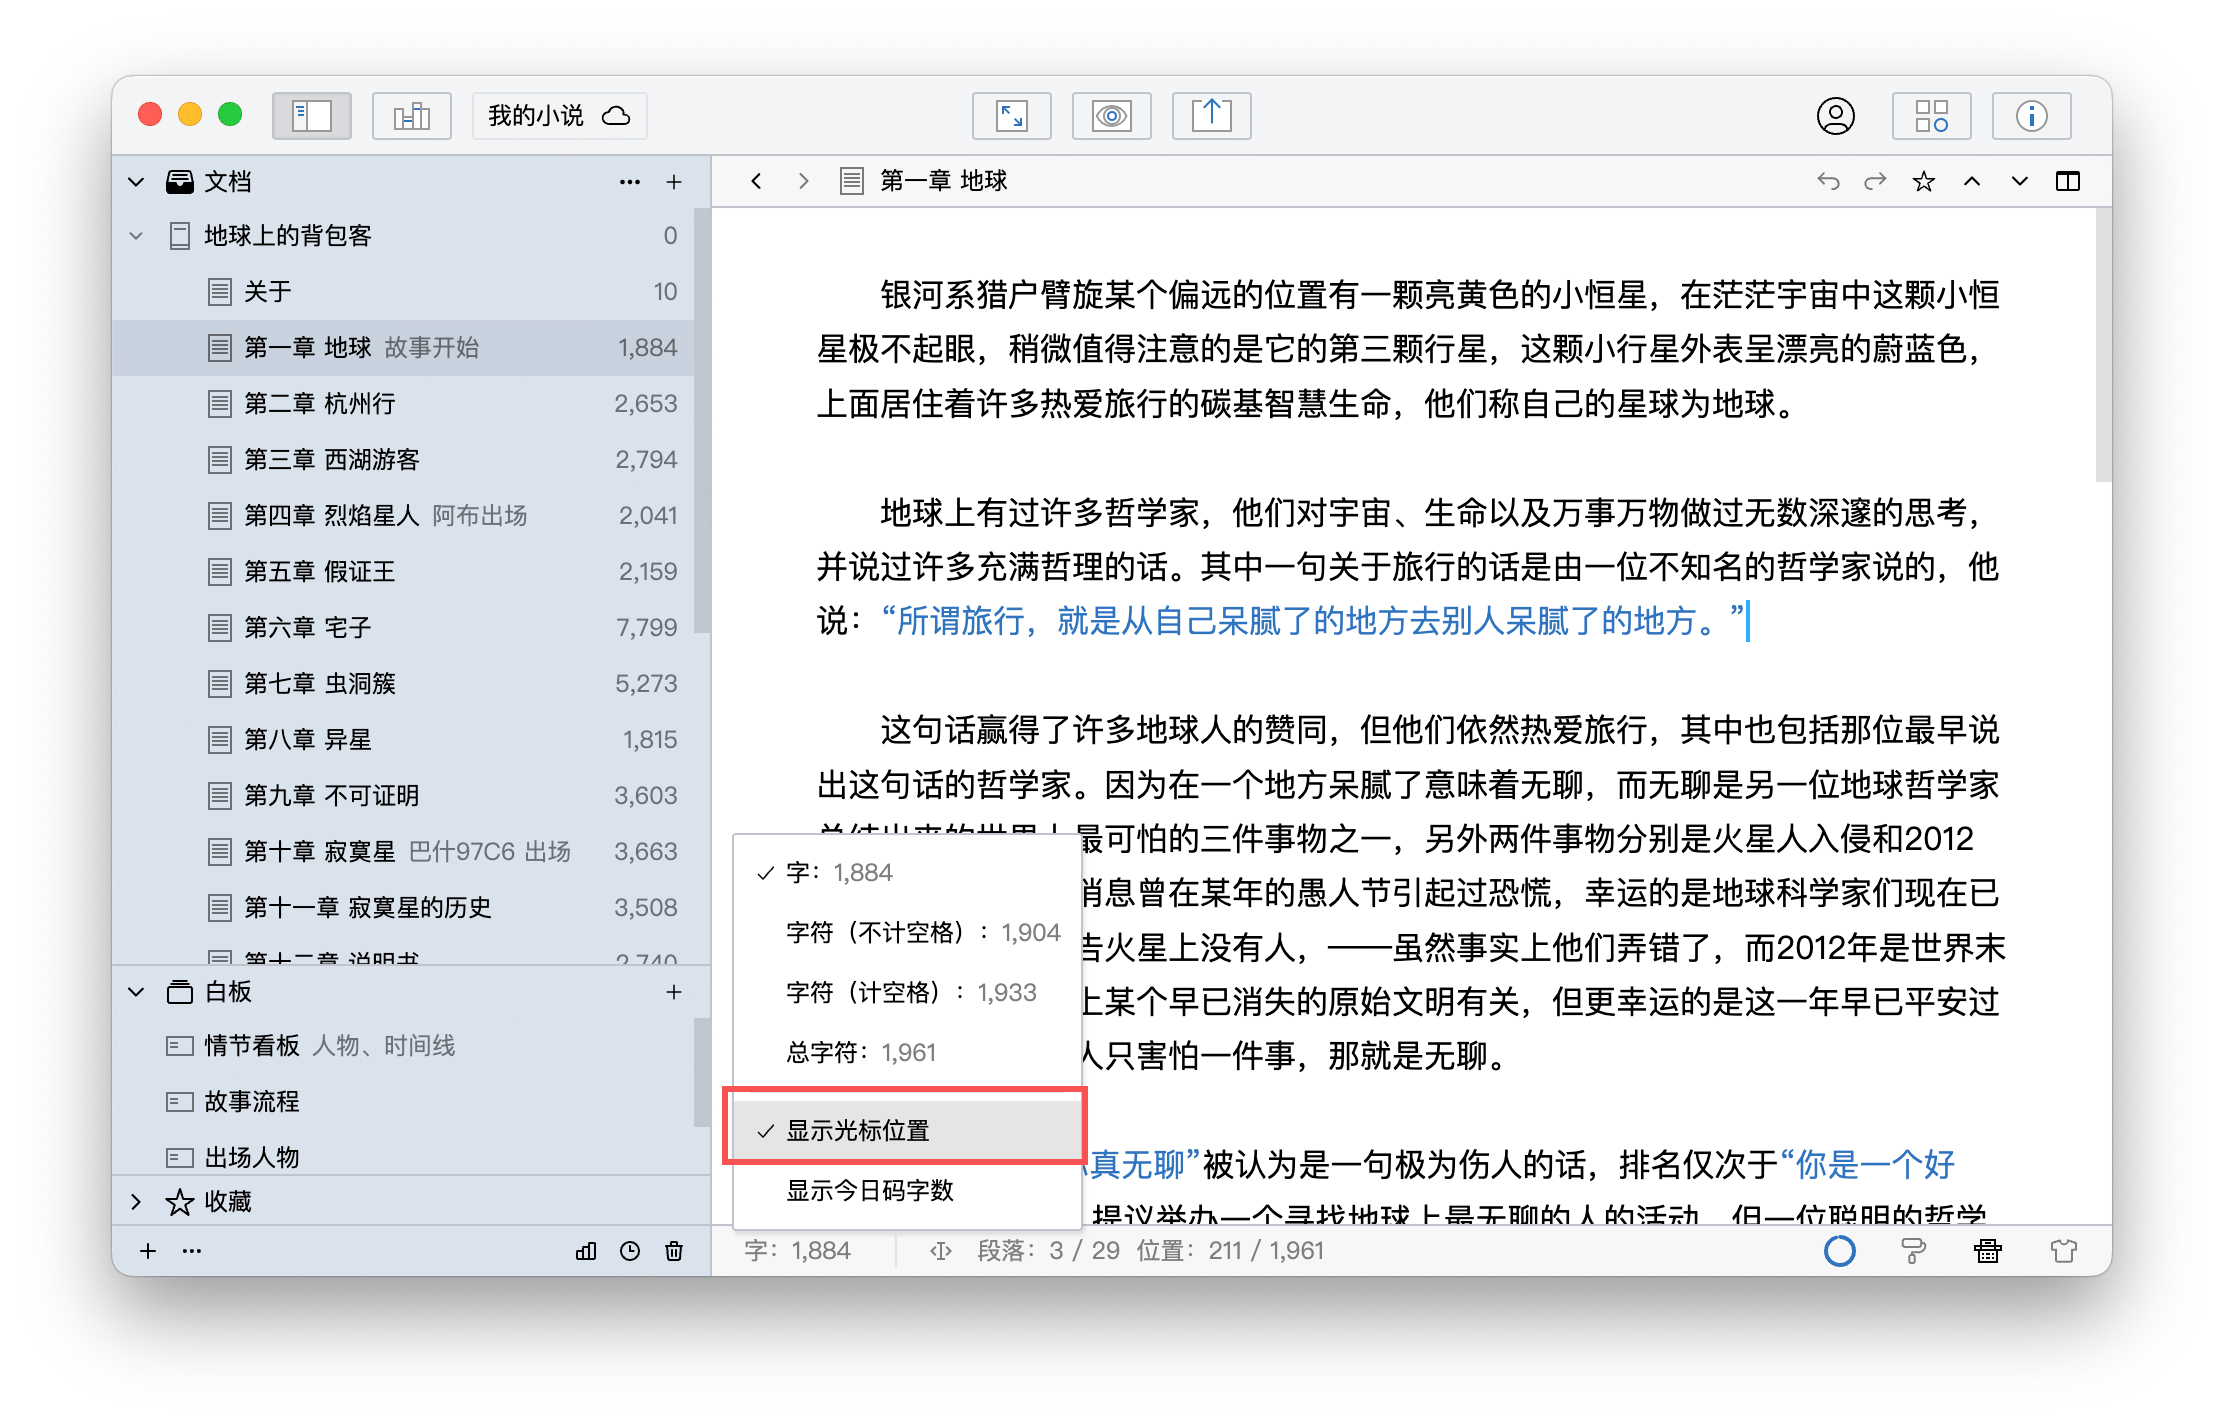This screenshot has width=2224, height=1424.
Task: Open the history clock icon
Action: 630,1251
